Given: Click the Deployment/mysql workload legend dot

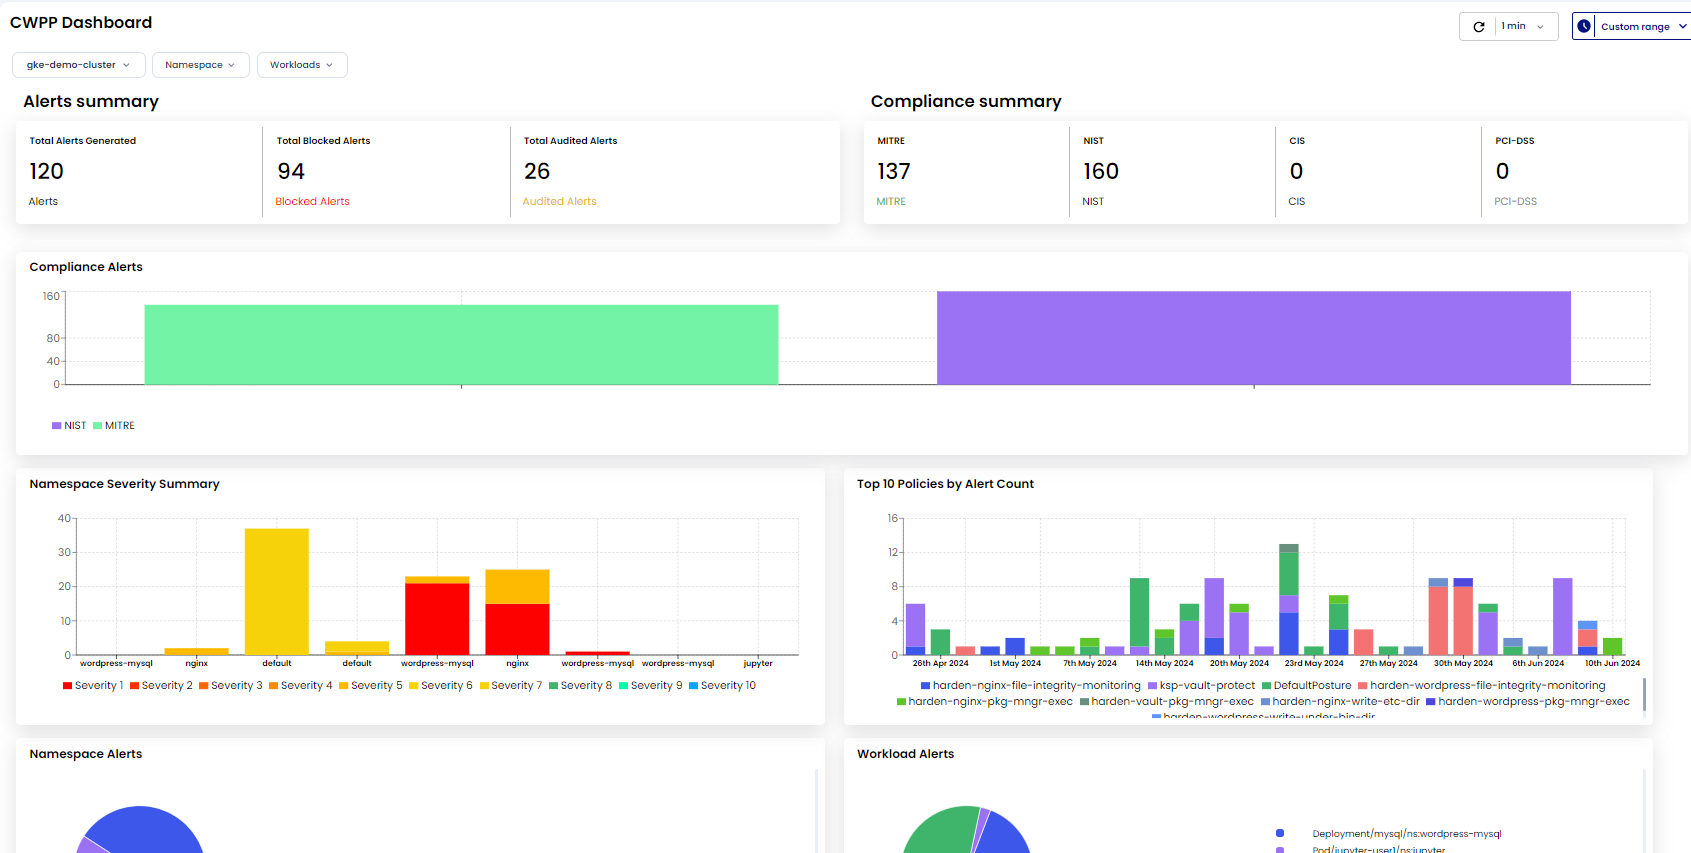Looking at the screenshot, I should [x=1280, y=833].
